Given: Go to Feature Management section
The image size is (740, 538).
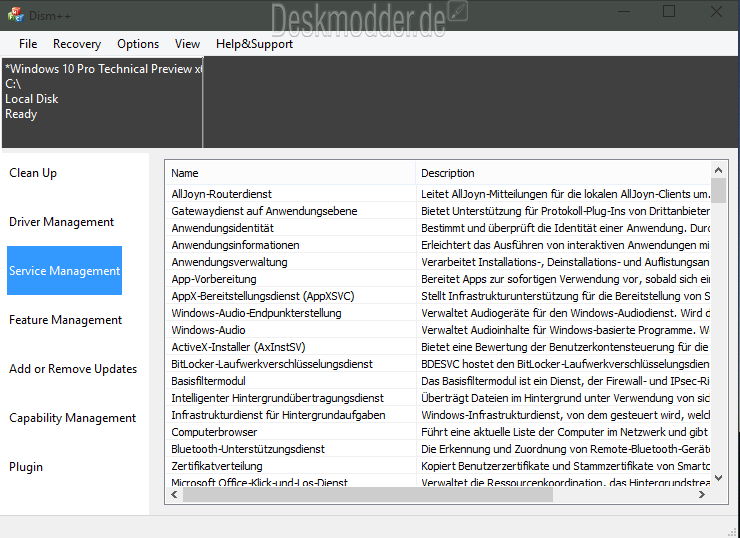Looking at the screenshot, I should click(x=65, y=320).
